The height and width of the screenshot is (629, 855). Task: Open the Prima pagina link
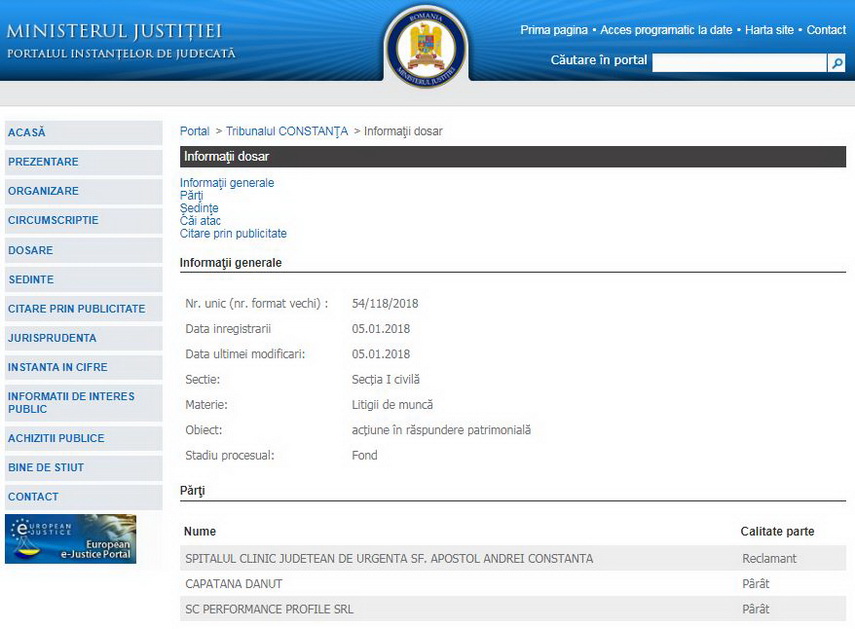point(554,30)
